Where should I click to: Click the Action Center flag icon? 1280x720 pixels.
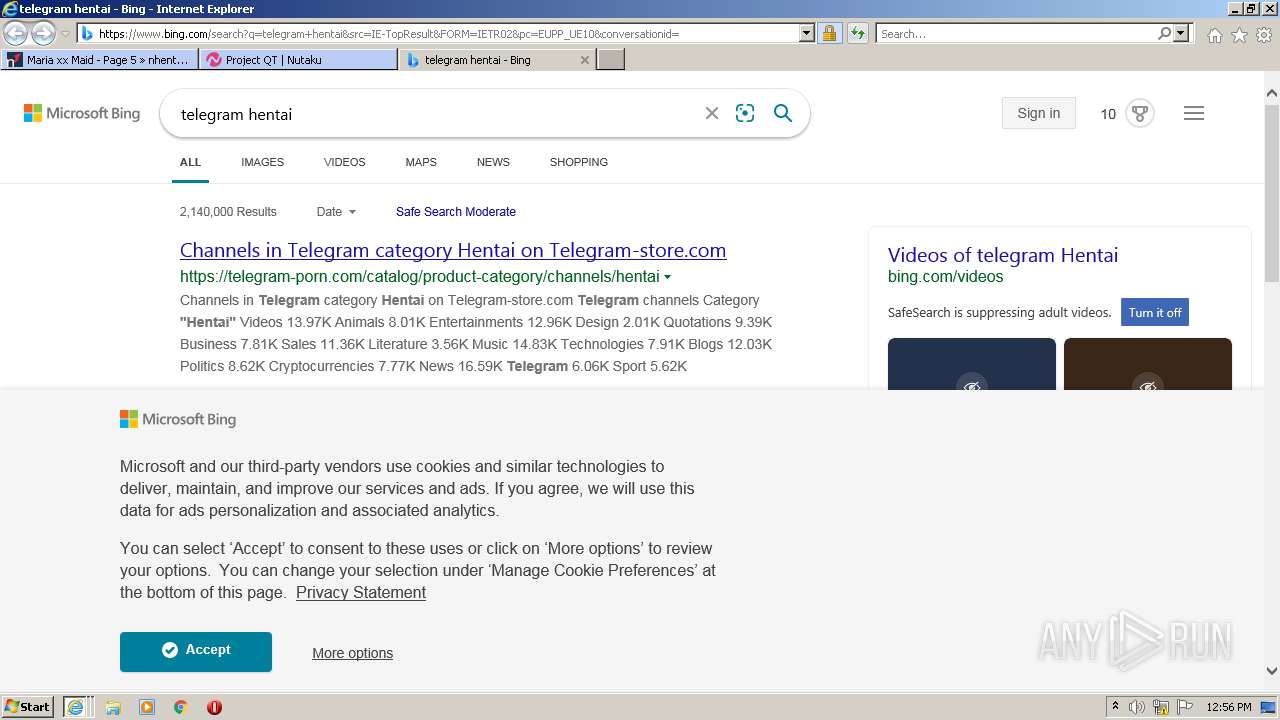click(1185, 707)
